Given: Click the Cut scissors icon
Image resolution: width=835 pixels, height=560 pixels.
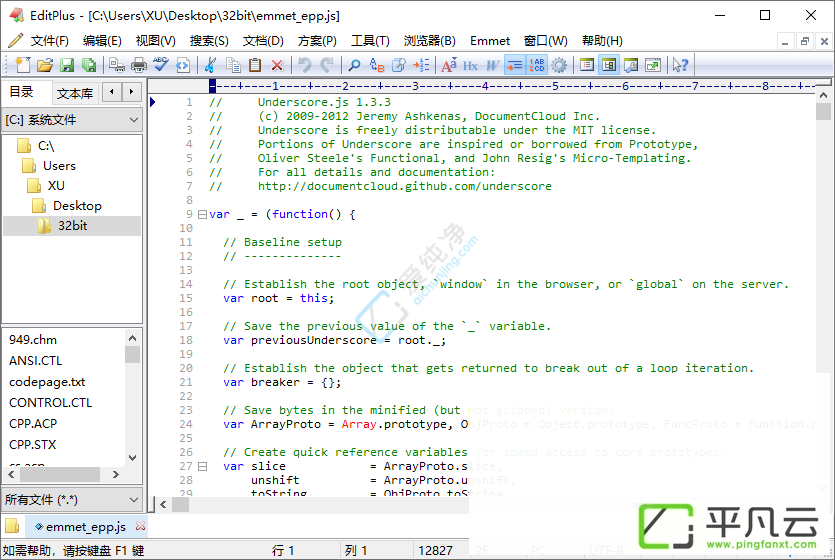Looking at the screenshot, I should click(210, 65).
